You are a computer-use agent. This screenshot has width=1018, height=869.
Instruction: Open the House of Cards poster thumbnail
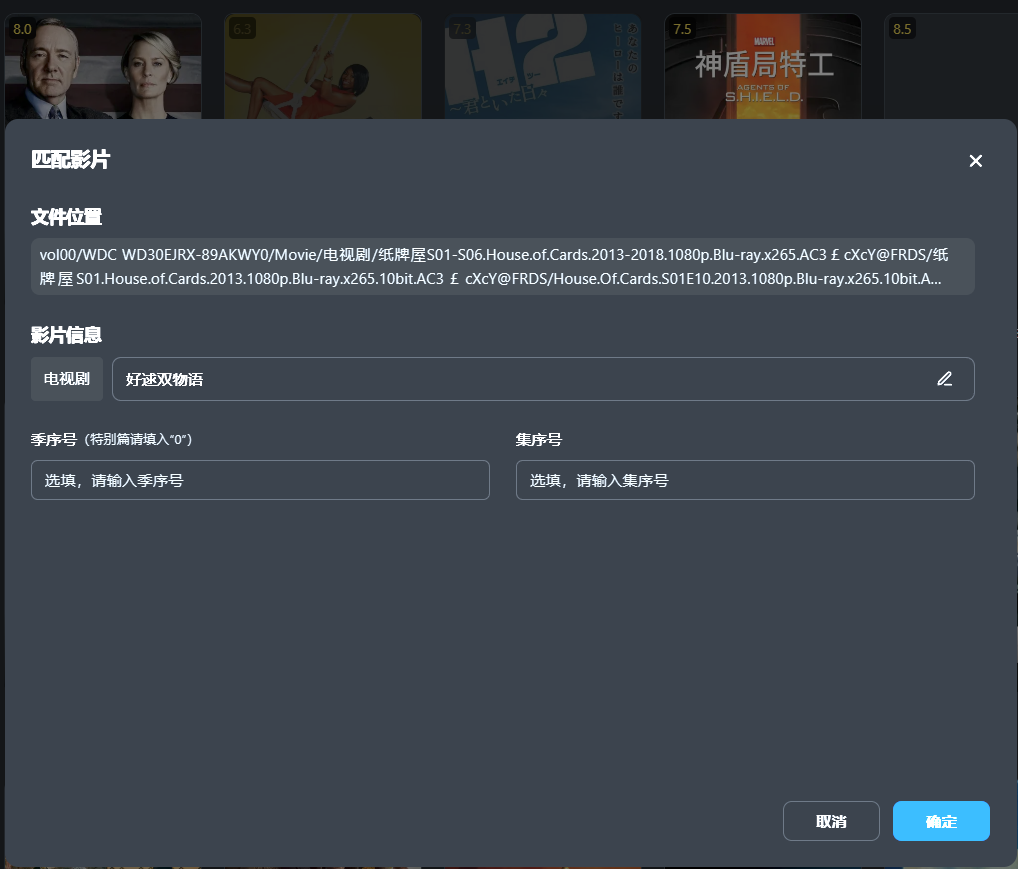103,66
